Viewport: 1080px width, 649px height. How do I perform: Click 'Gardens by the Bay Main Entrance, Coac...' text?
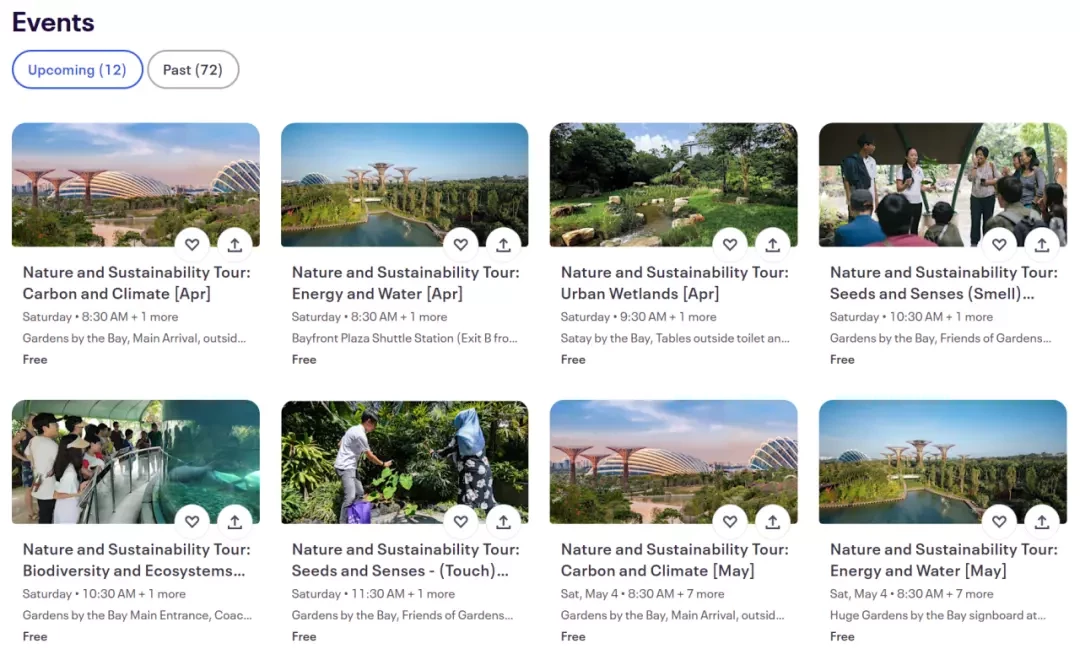click(137, 615)
